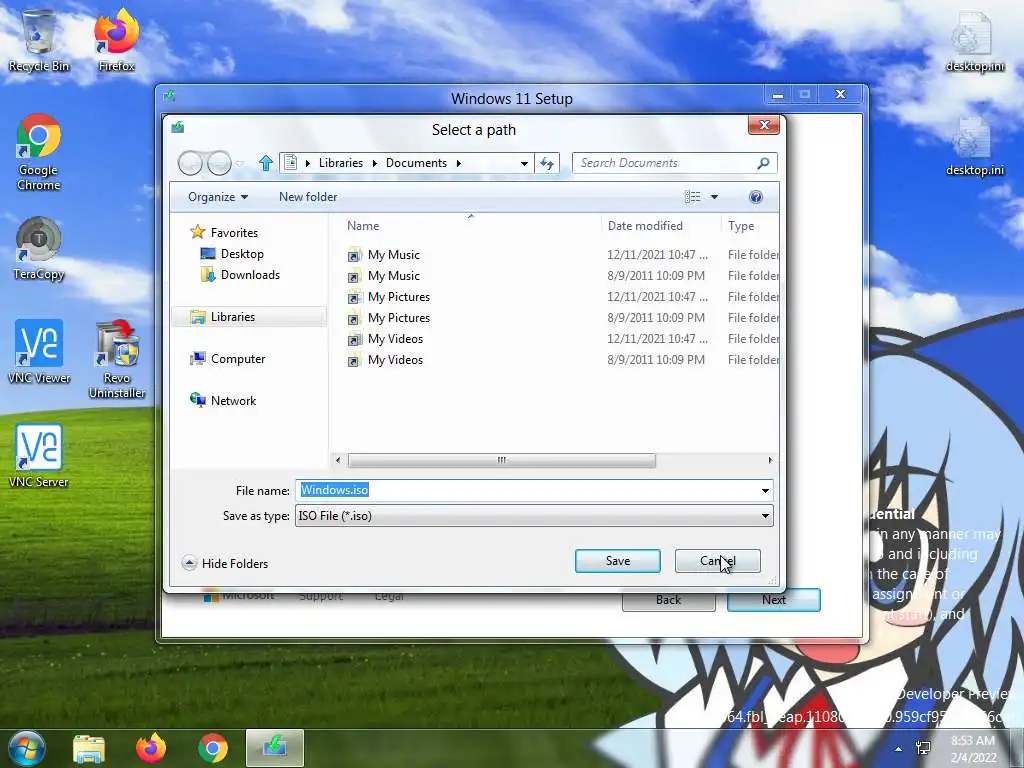Click Libraries in the address breadcrumb

coord(341,163)
